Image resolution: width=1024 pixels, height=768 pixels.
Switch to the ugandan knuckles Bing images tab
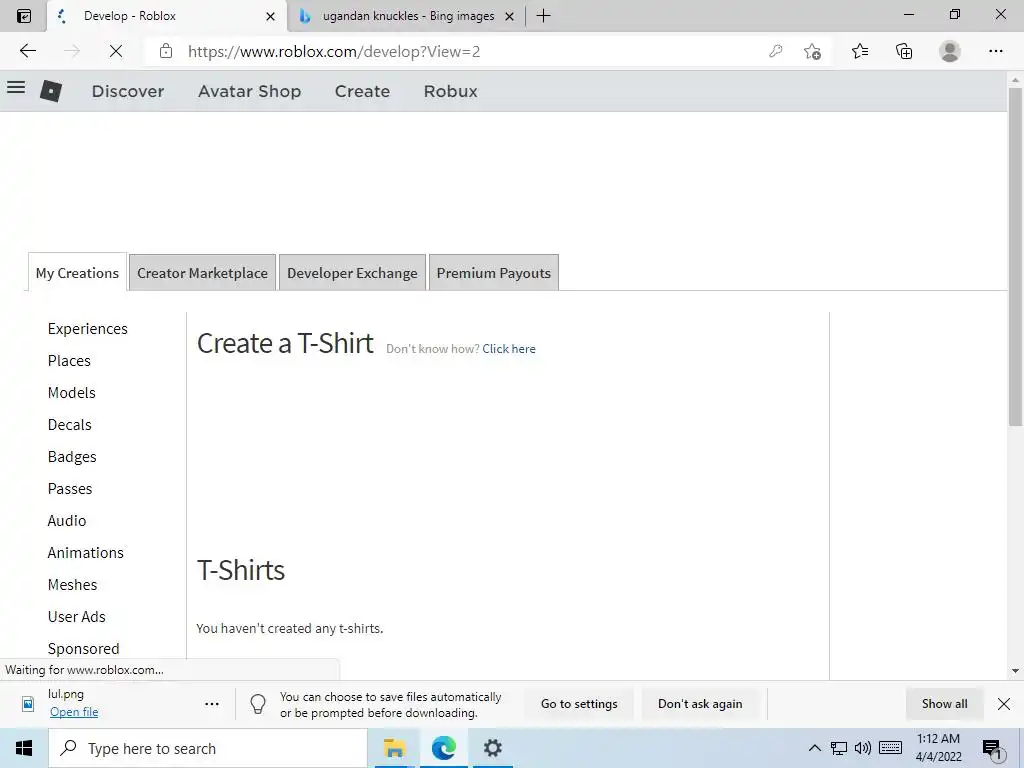point(406,16)
